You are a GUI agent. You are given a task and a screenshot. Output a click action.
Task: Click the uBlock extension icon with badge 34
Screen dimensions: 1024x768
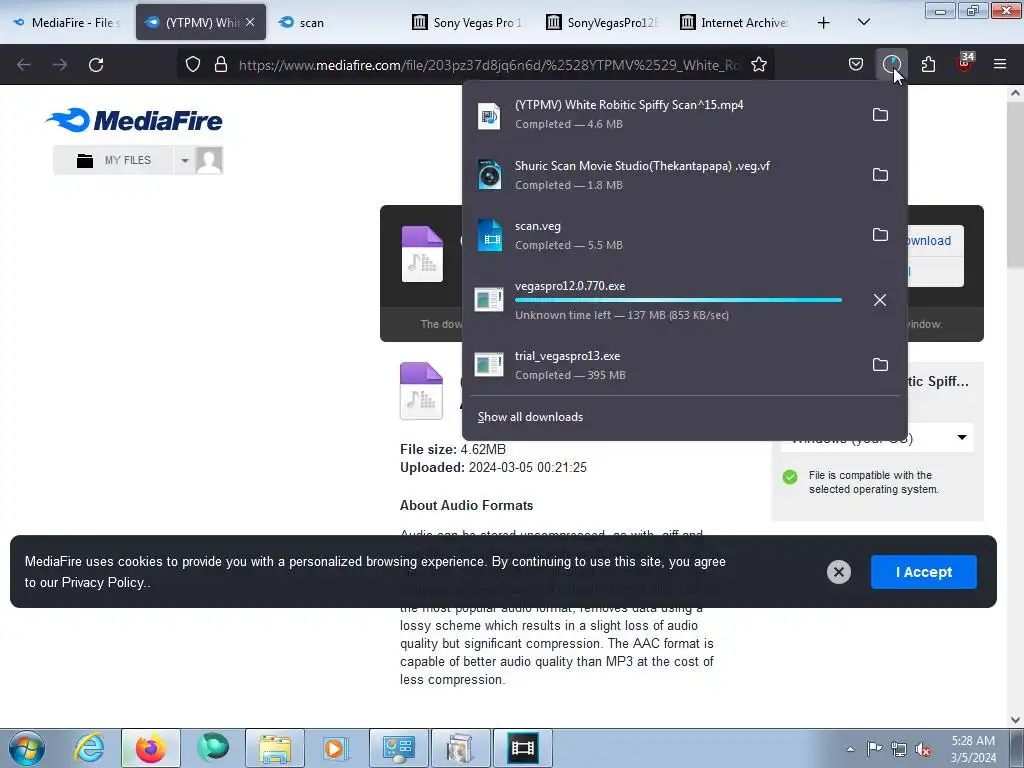pyautogui.click(x=964, y=63)
